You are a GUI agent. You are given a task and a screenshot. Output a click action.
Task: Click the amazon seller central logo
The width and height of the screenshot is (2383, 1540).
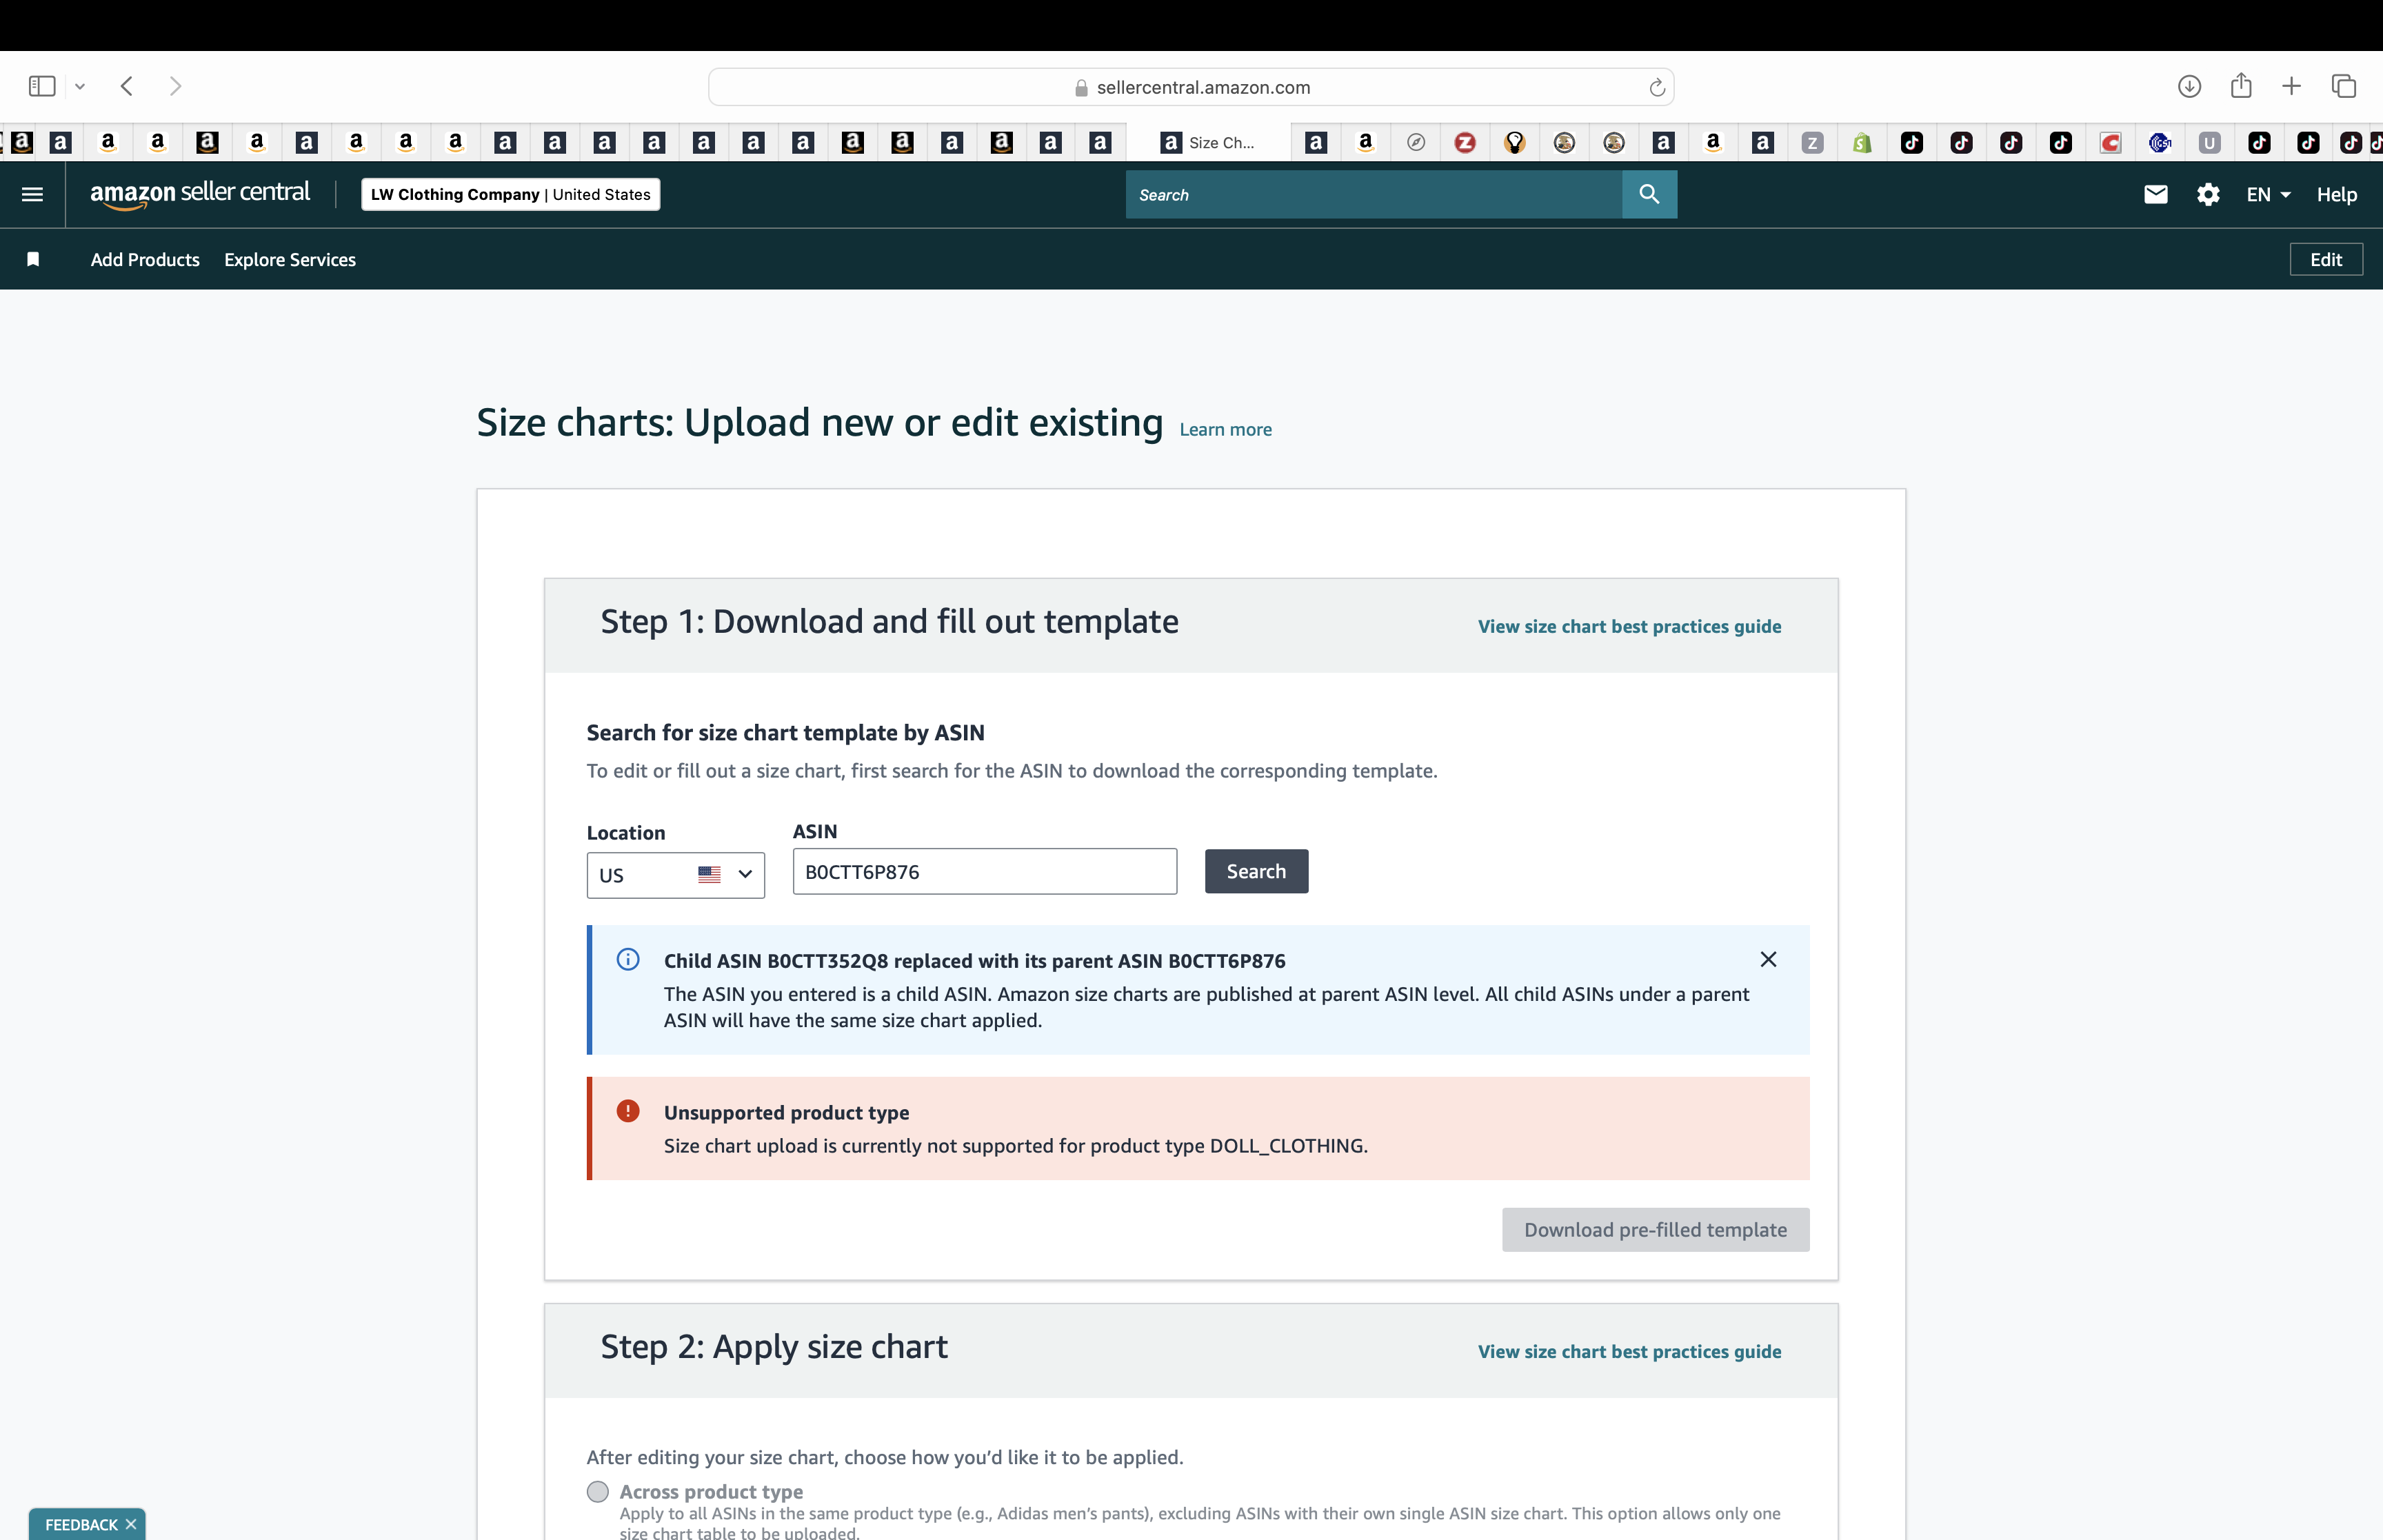[x=200, y=194]
